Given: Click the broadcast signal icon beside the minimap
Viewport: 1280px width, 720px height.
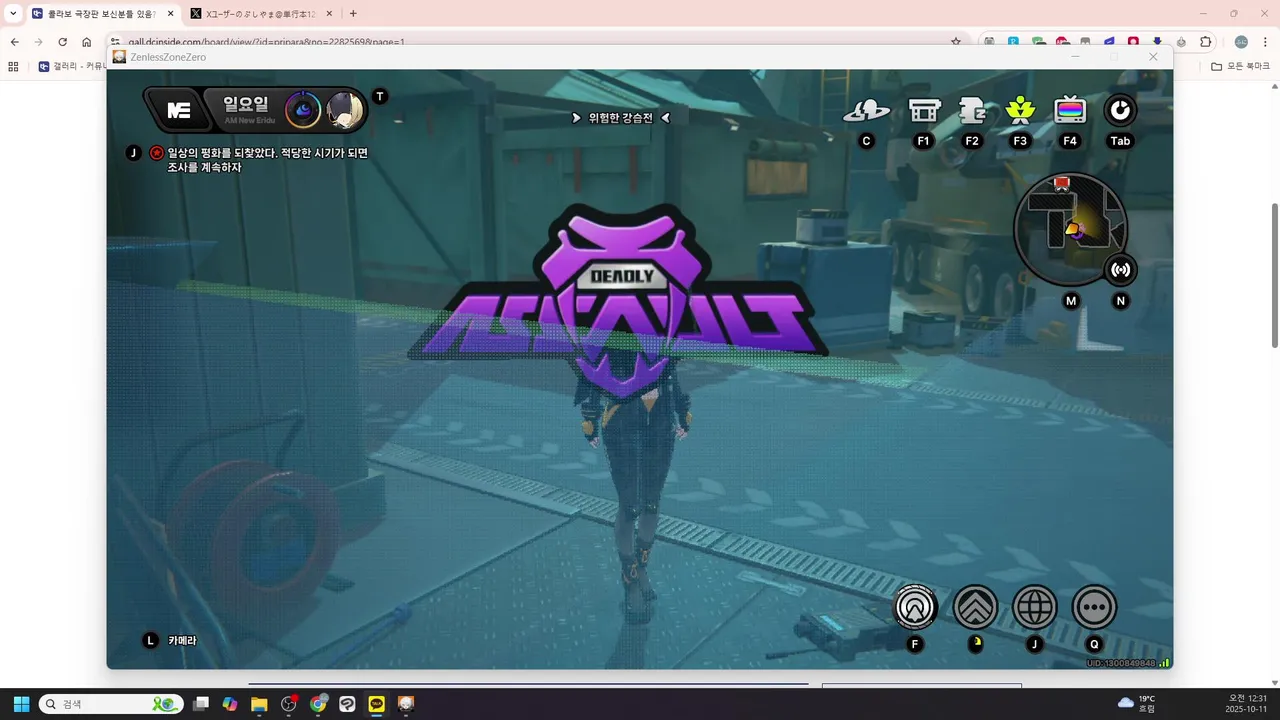Looking at the screenshot, I should click(1121, 270).
